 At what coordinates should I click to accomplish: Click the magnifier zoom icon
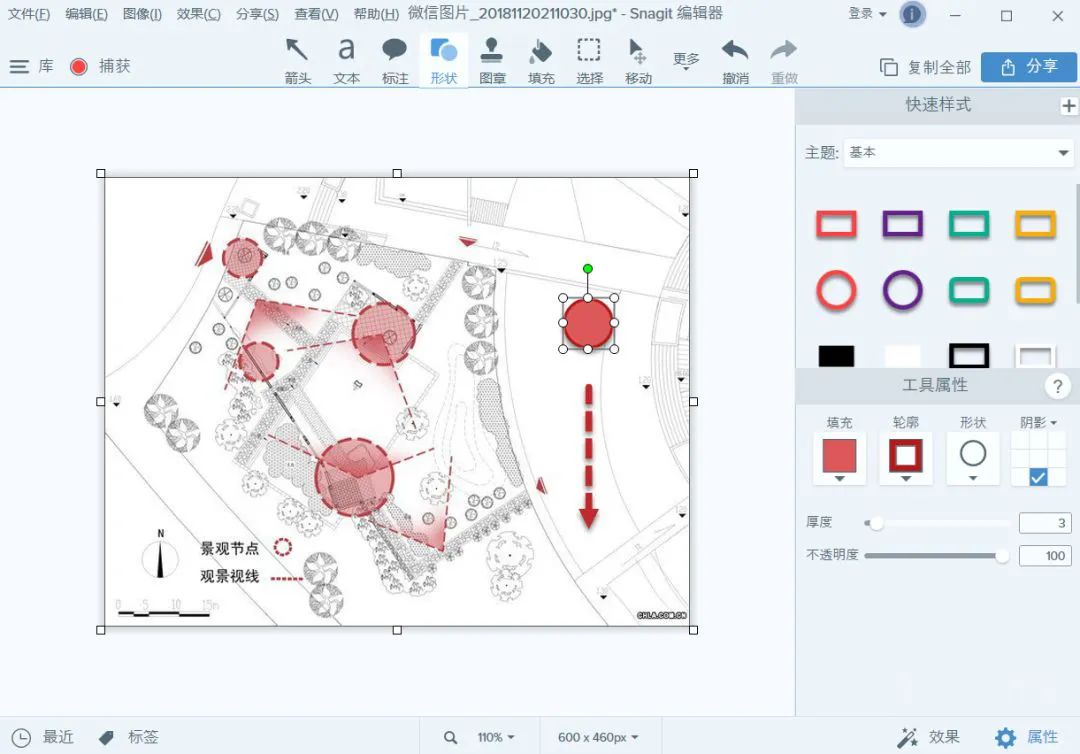(450, 737)
